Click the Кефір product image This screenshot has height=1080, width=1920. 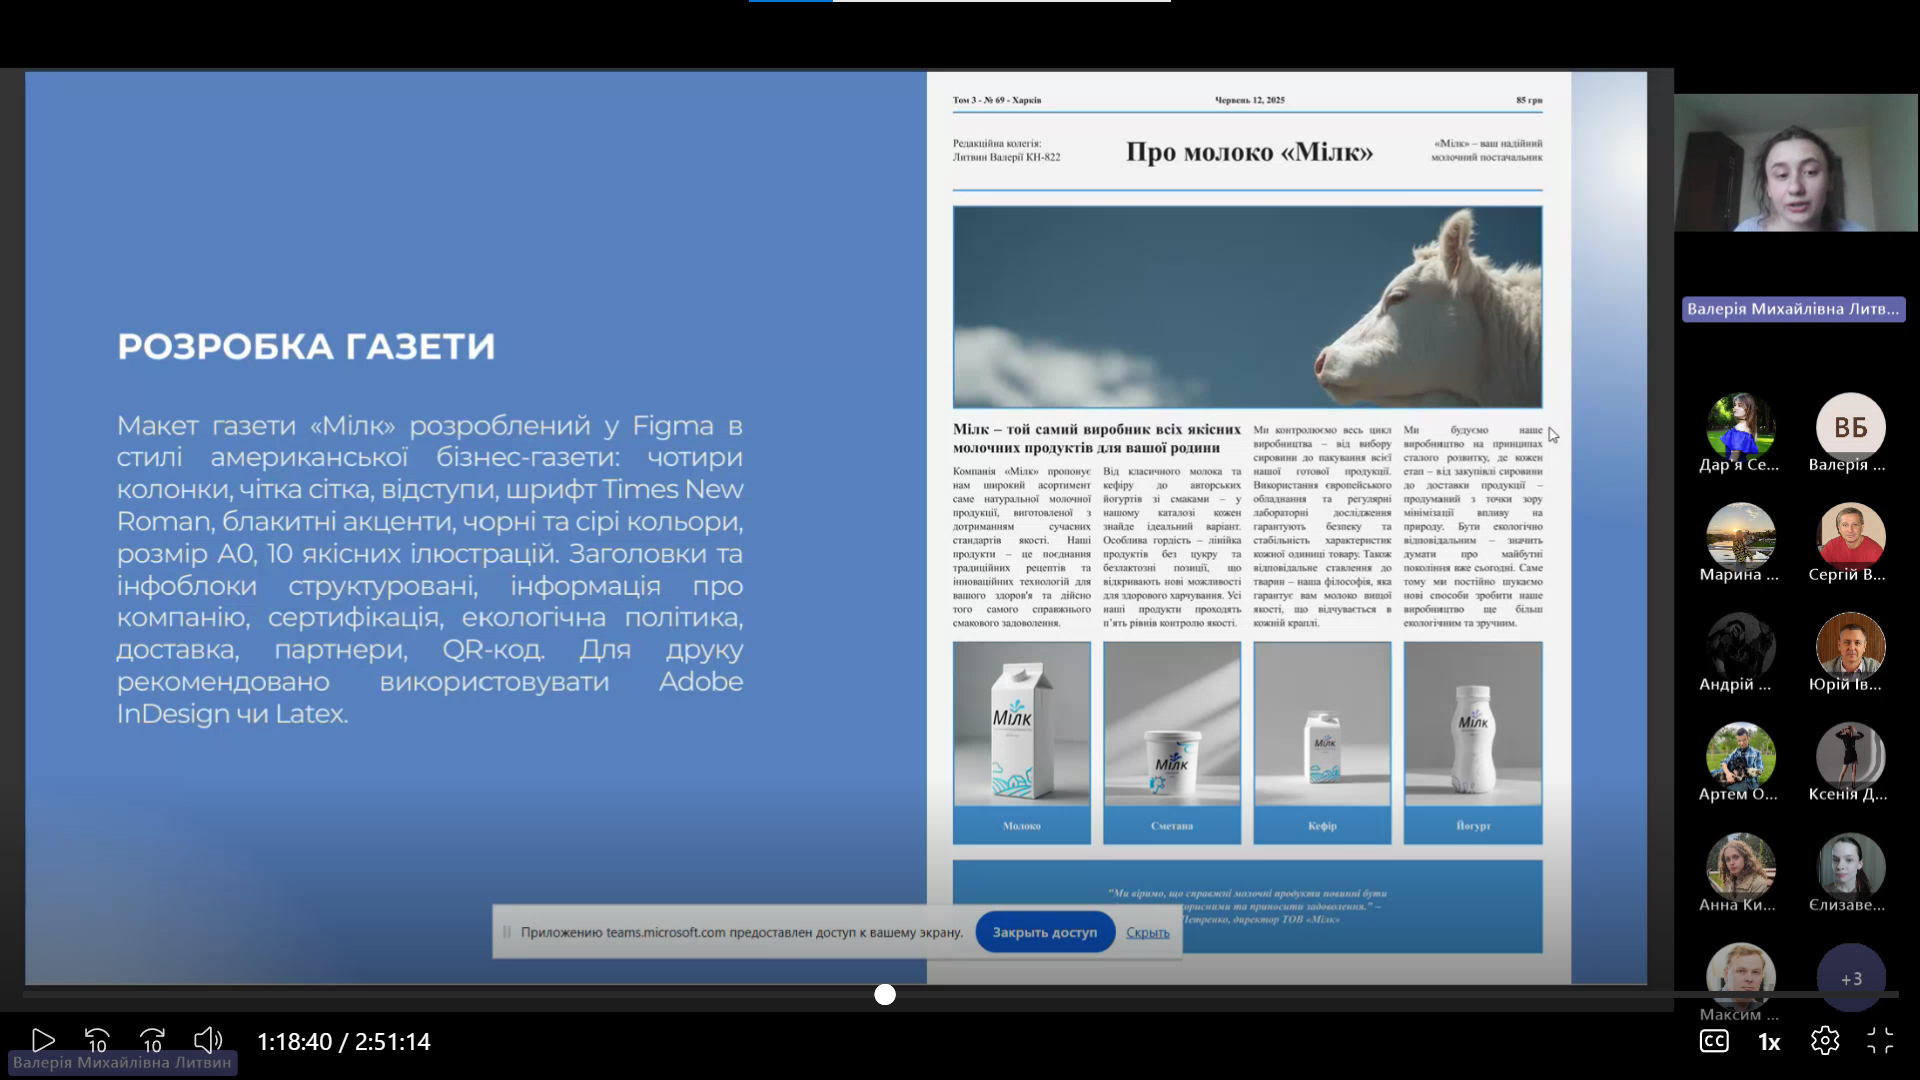click(x=1322, y=724)
